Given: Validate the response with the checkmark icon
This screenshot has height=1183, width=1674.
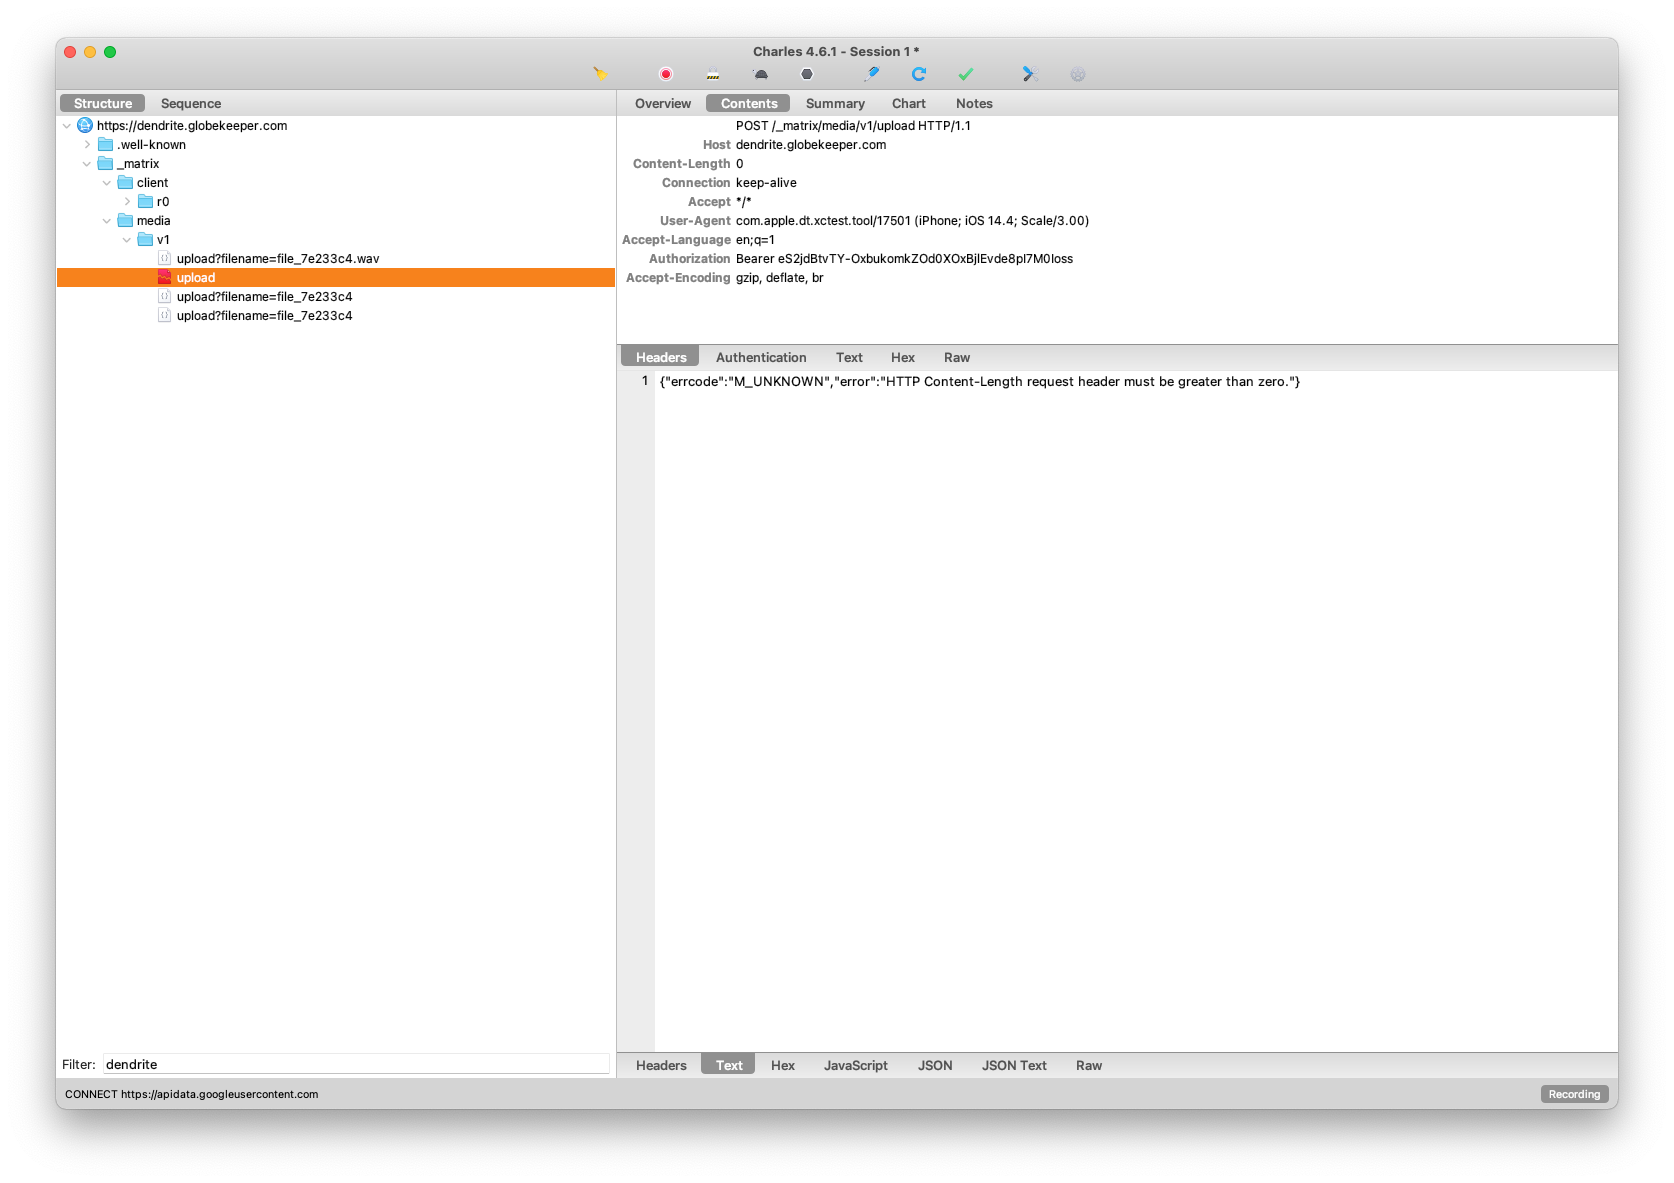Looking at the screenshot, I should [x=965, y=74].
